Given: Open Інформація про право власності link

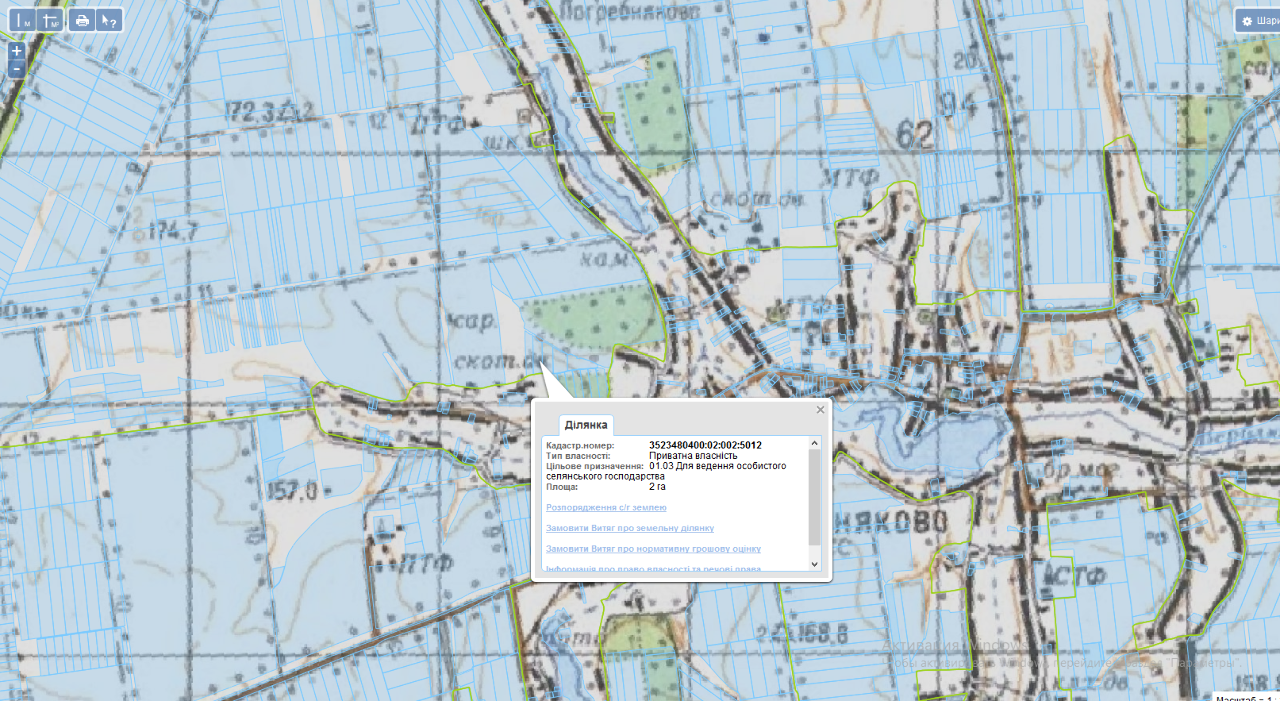Looking at the screenshot, I should [x=653, y=569].
